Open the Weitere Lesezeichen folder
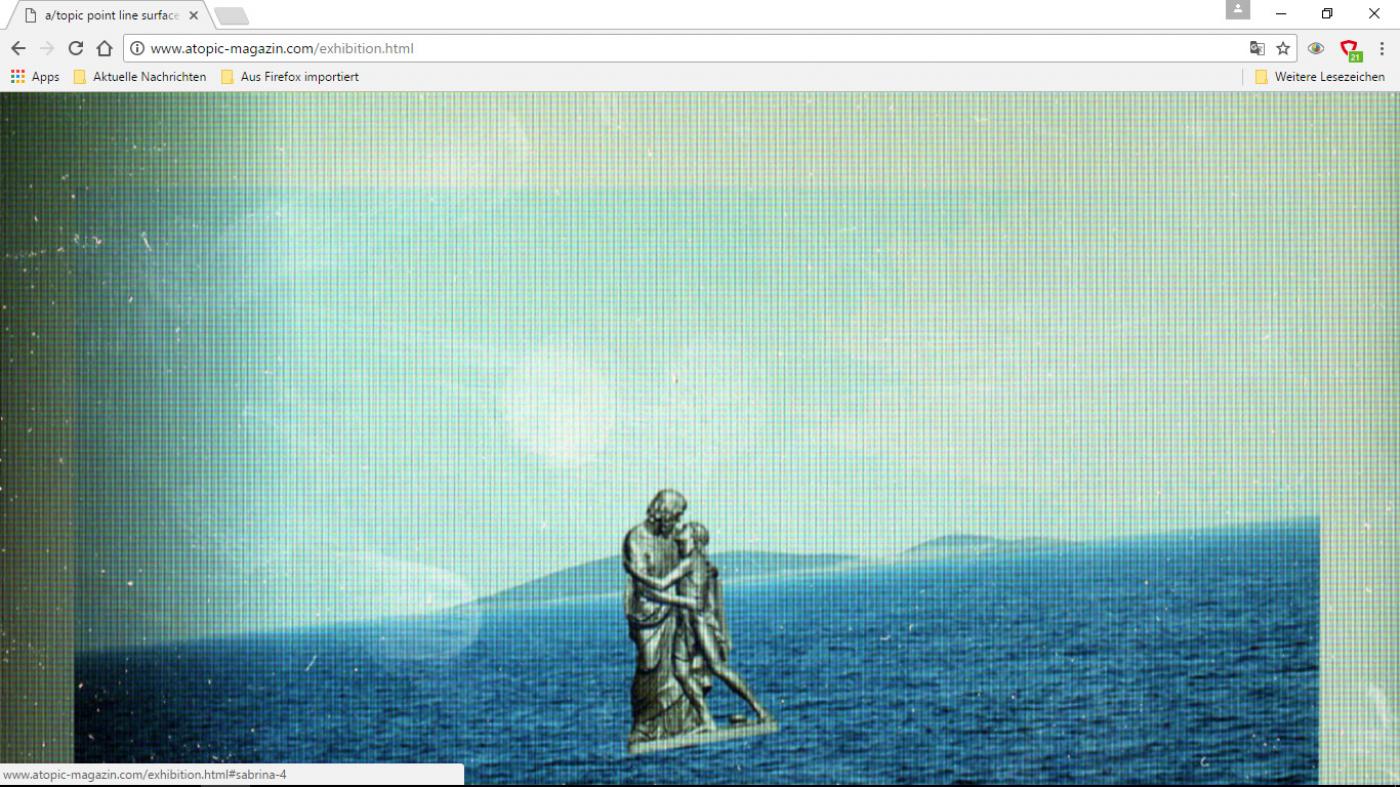This screenshot has width=1400, height=787. [1320, 77]
